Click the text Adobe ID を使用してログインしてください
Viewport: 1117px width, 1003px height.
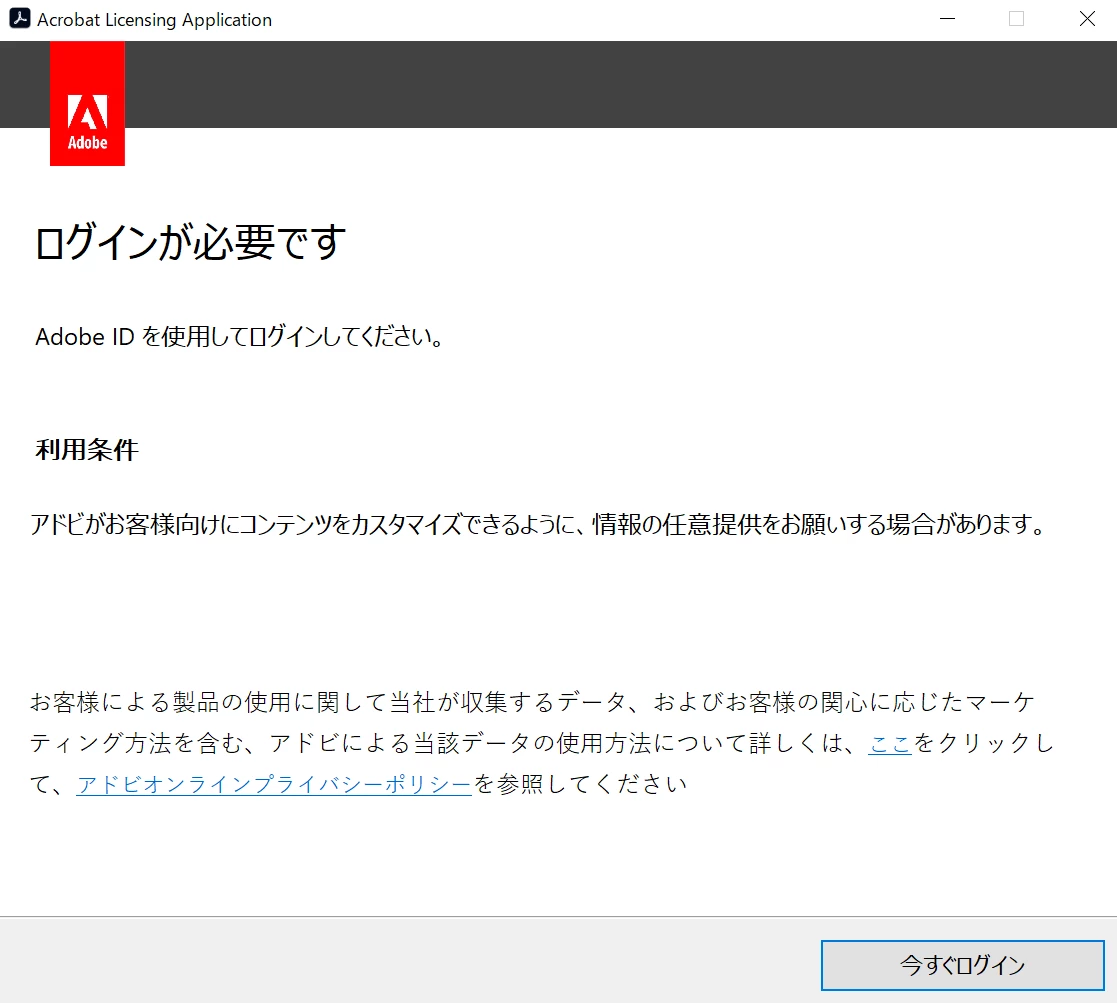239,336
